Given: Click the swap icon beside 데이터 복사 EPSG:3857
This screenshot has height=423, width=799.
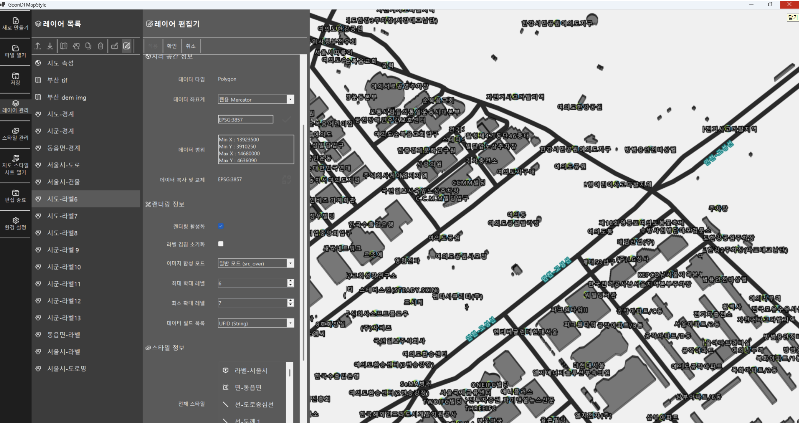Looking at the screenshot, I should point(286,179).
